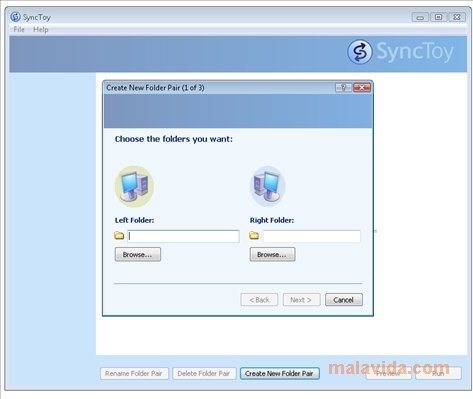Click the Back button

259,300
